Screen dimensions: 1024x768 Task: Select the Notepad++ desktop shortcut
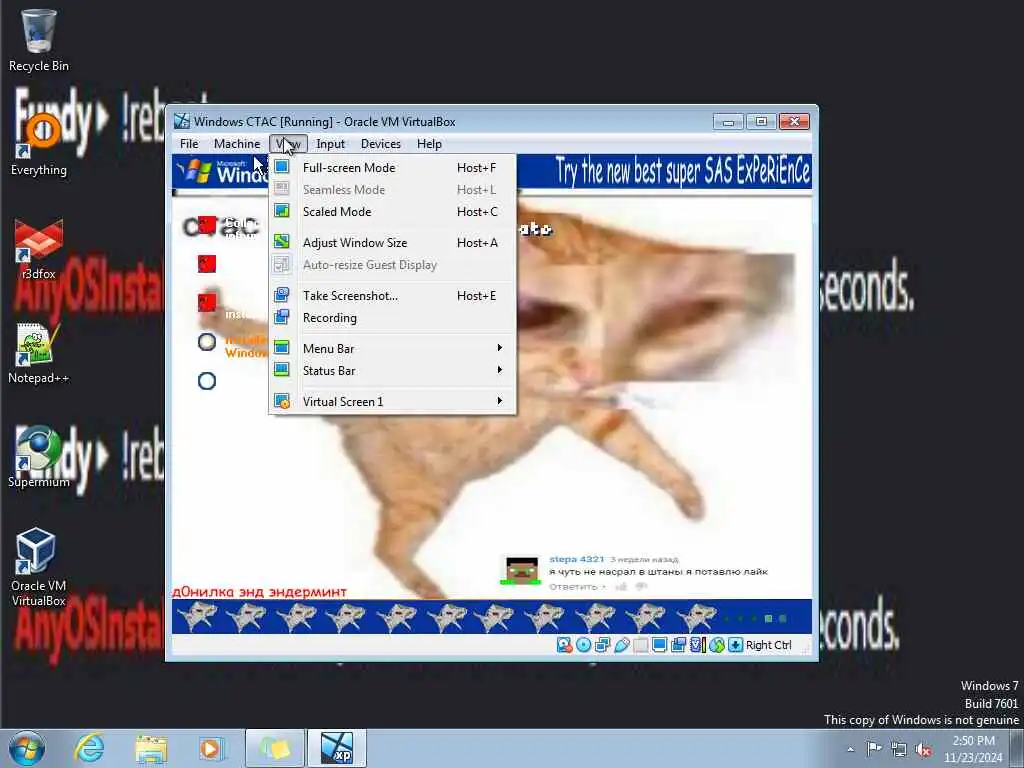point(39,353)
